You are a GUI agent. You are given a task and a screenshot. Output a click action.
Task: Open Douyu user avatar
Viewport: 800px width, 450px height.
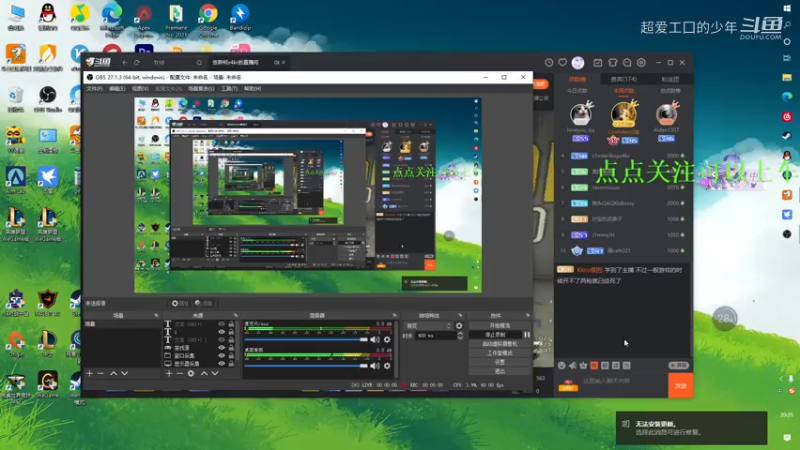(578, 62)
